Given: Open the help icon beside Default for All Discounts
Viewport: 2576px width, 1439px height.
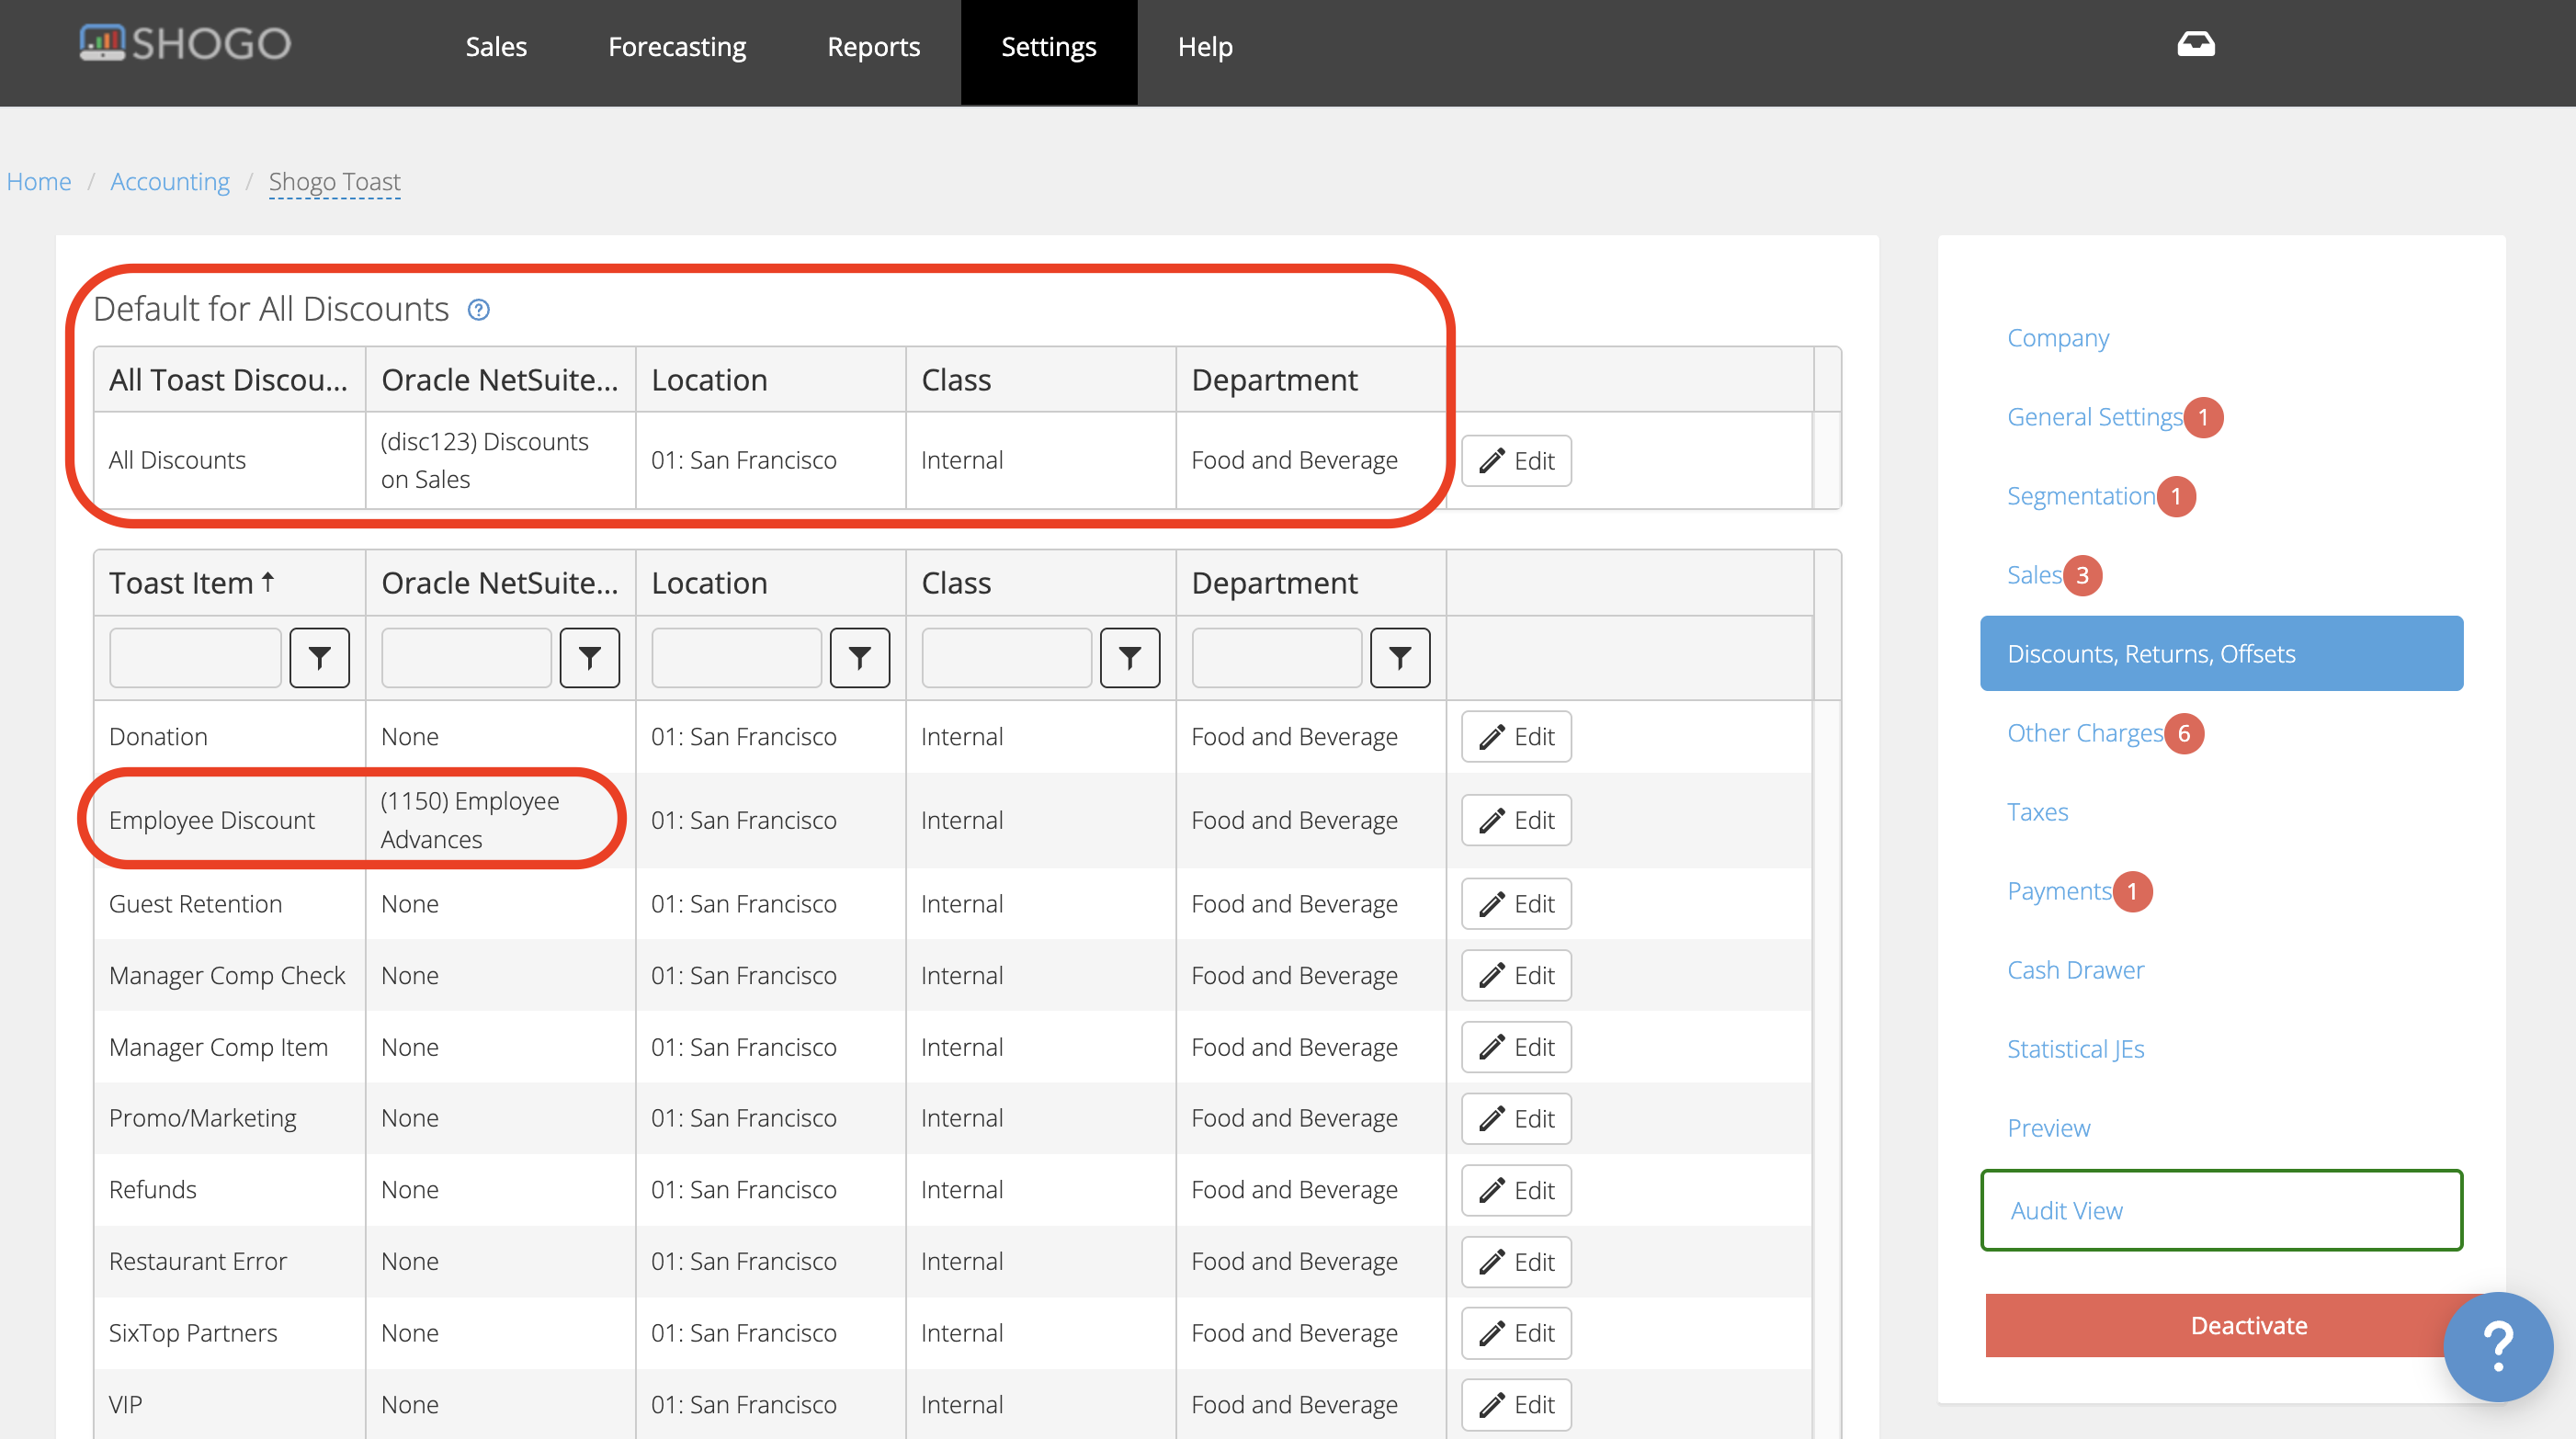Looking at the screenshot, I should 479,310.
